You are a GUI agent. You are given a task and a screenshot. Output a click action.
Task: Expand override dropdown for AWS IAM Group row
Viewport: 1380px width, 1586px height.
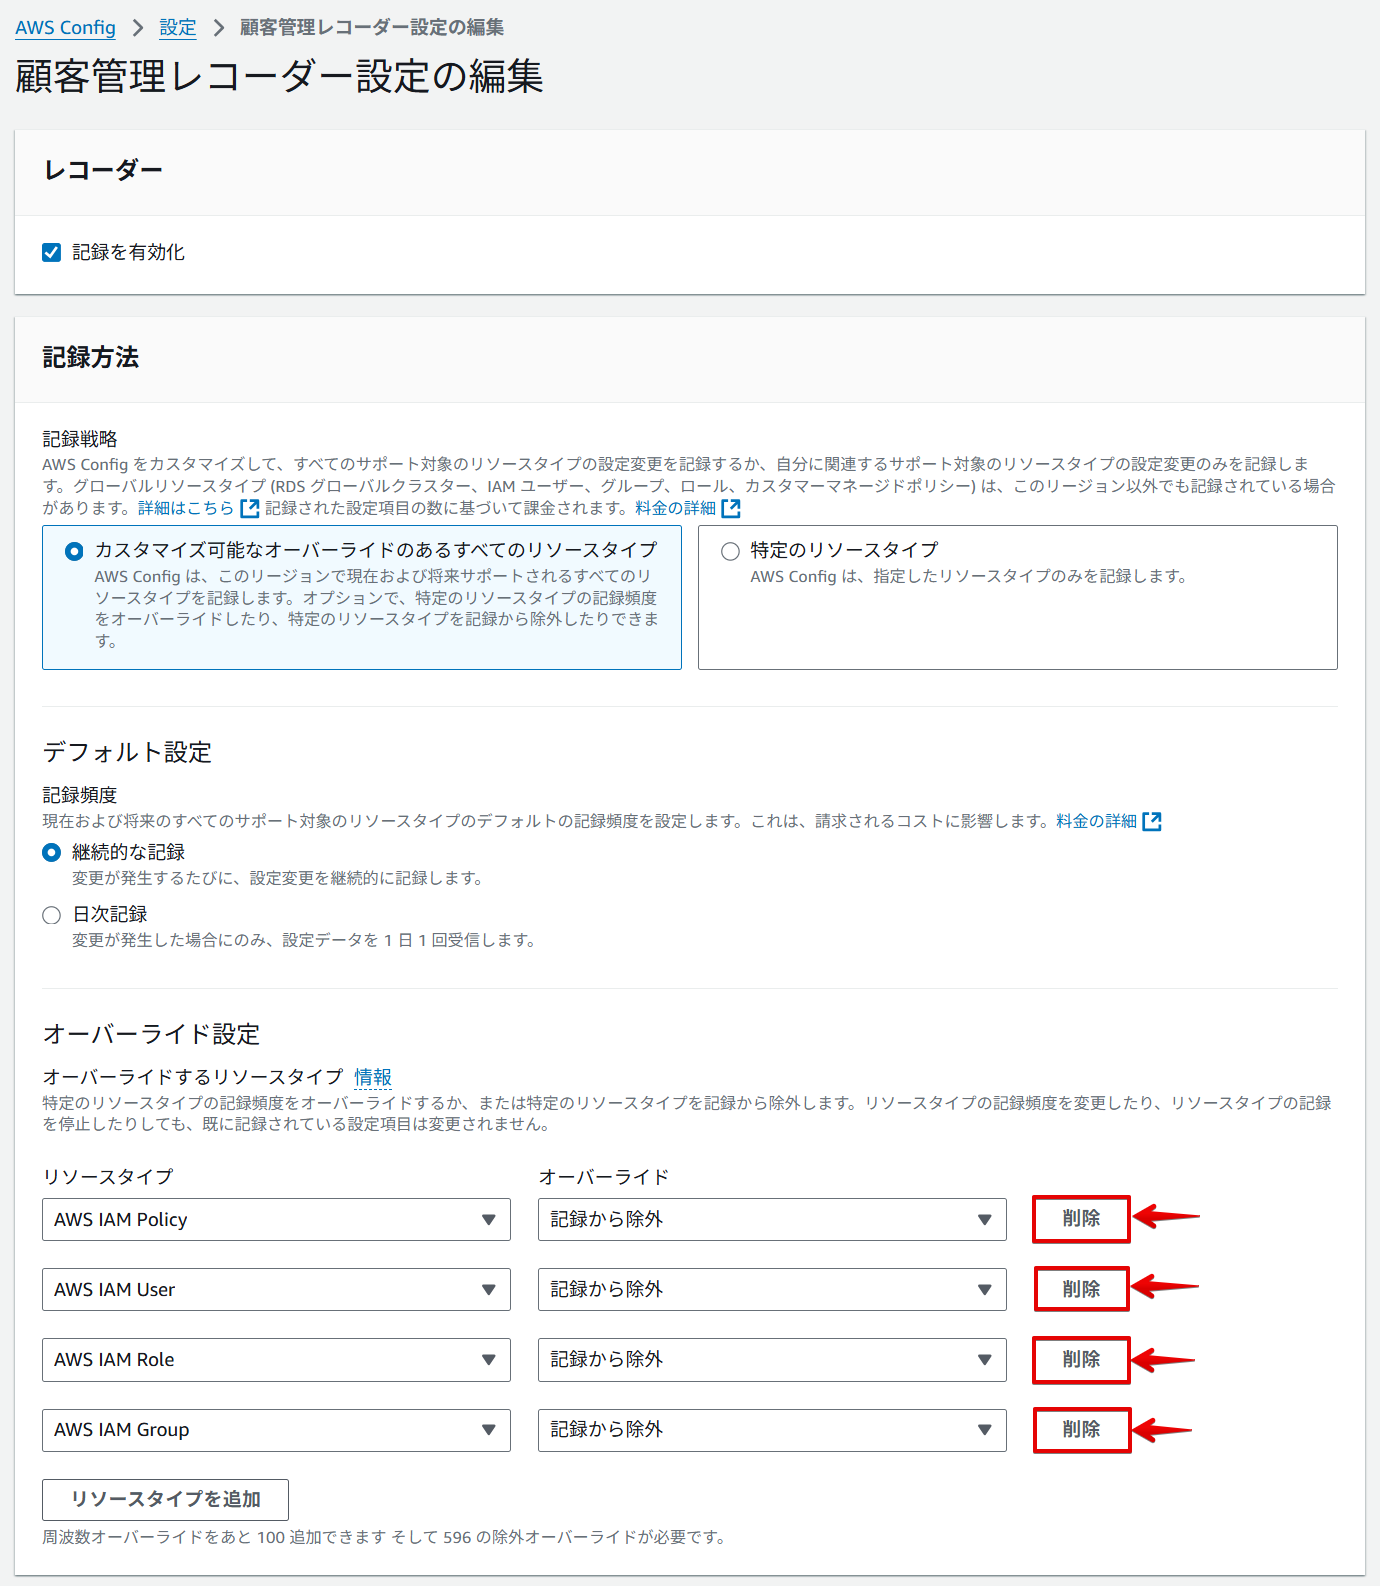(772, 1430)
